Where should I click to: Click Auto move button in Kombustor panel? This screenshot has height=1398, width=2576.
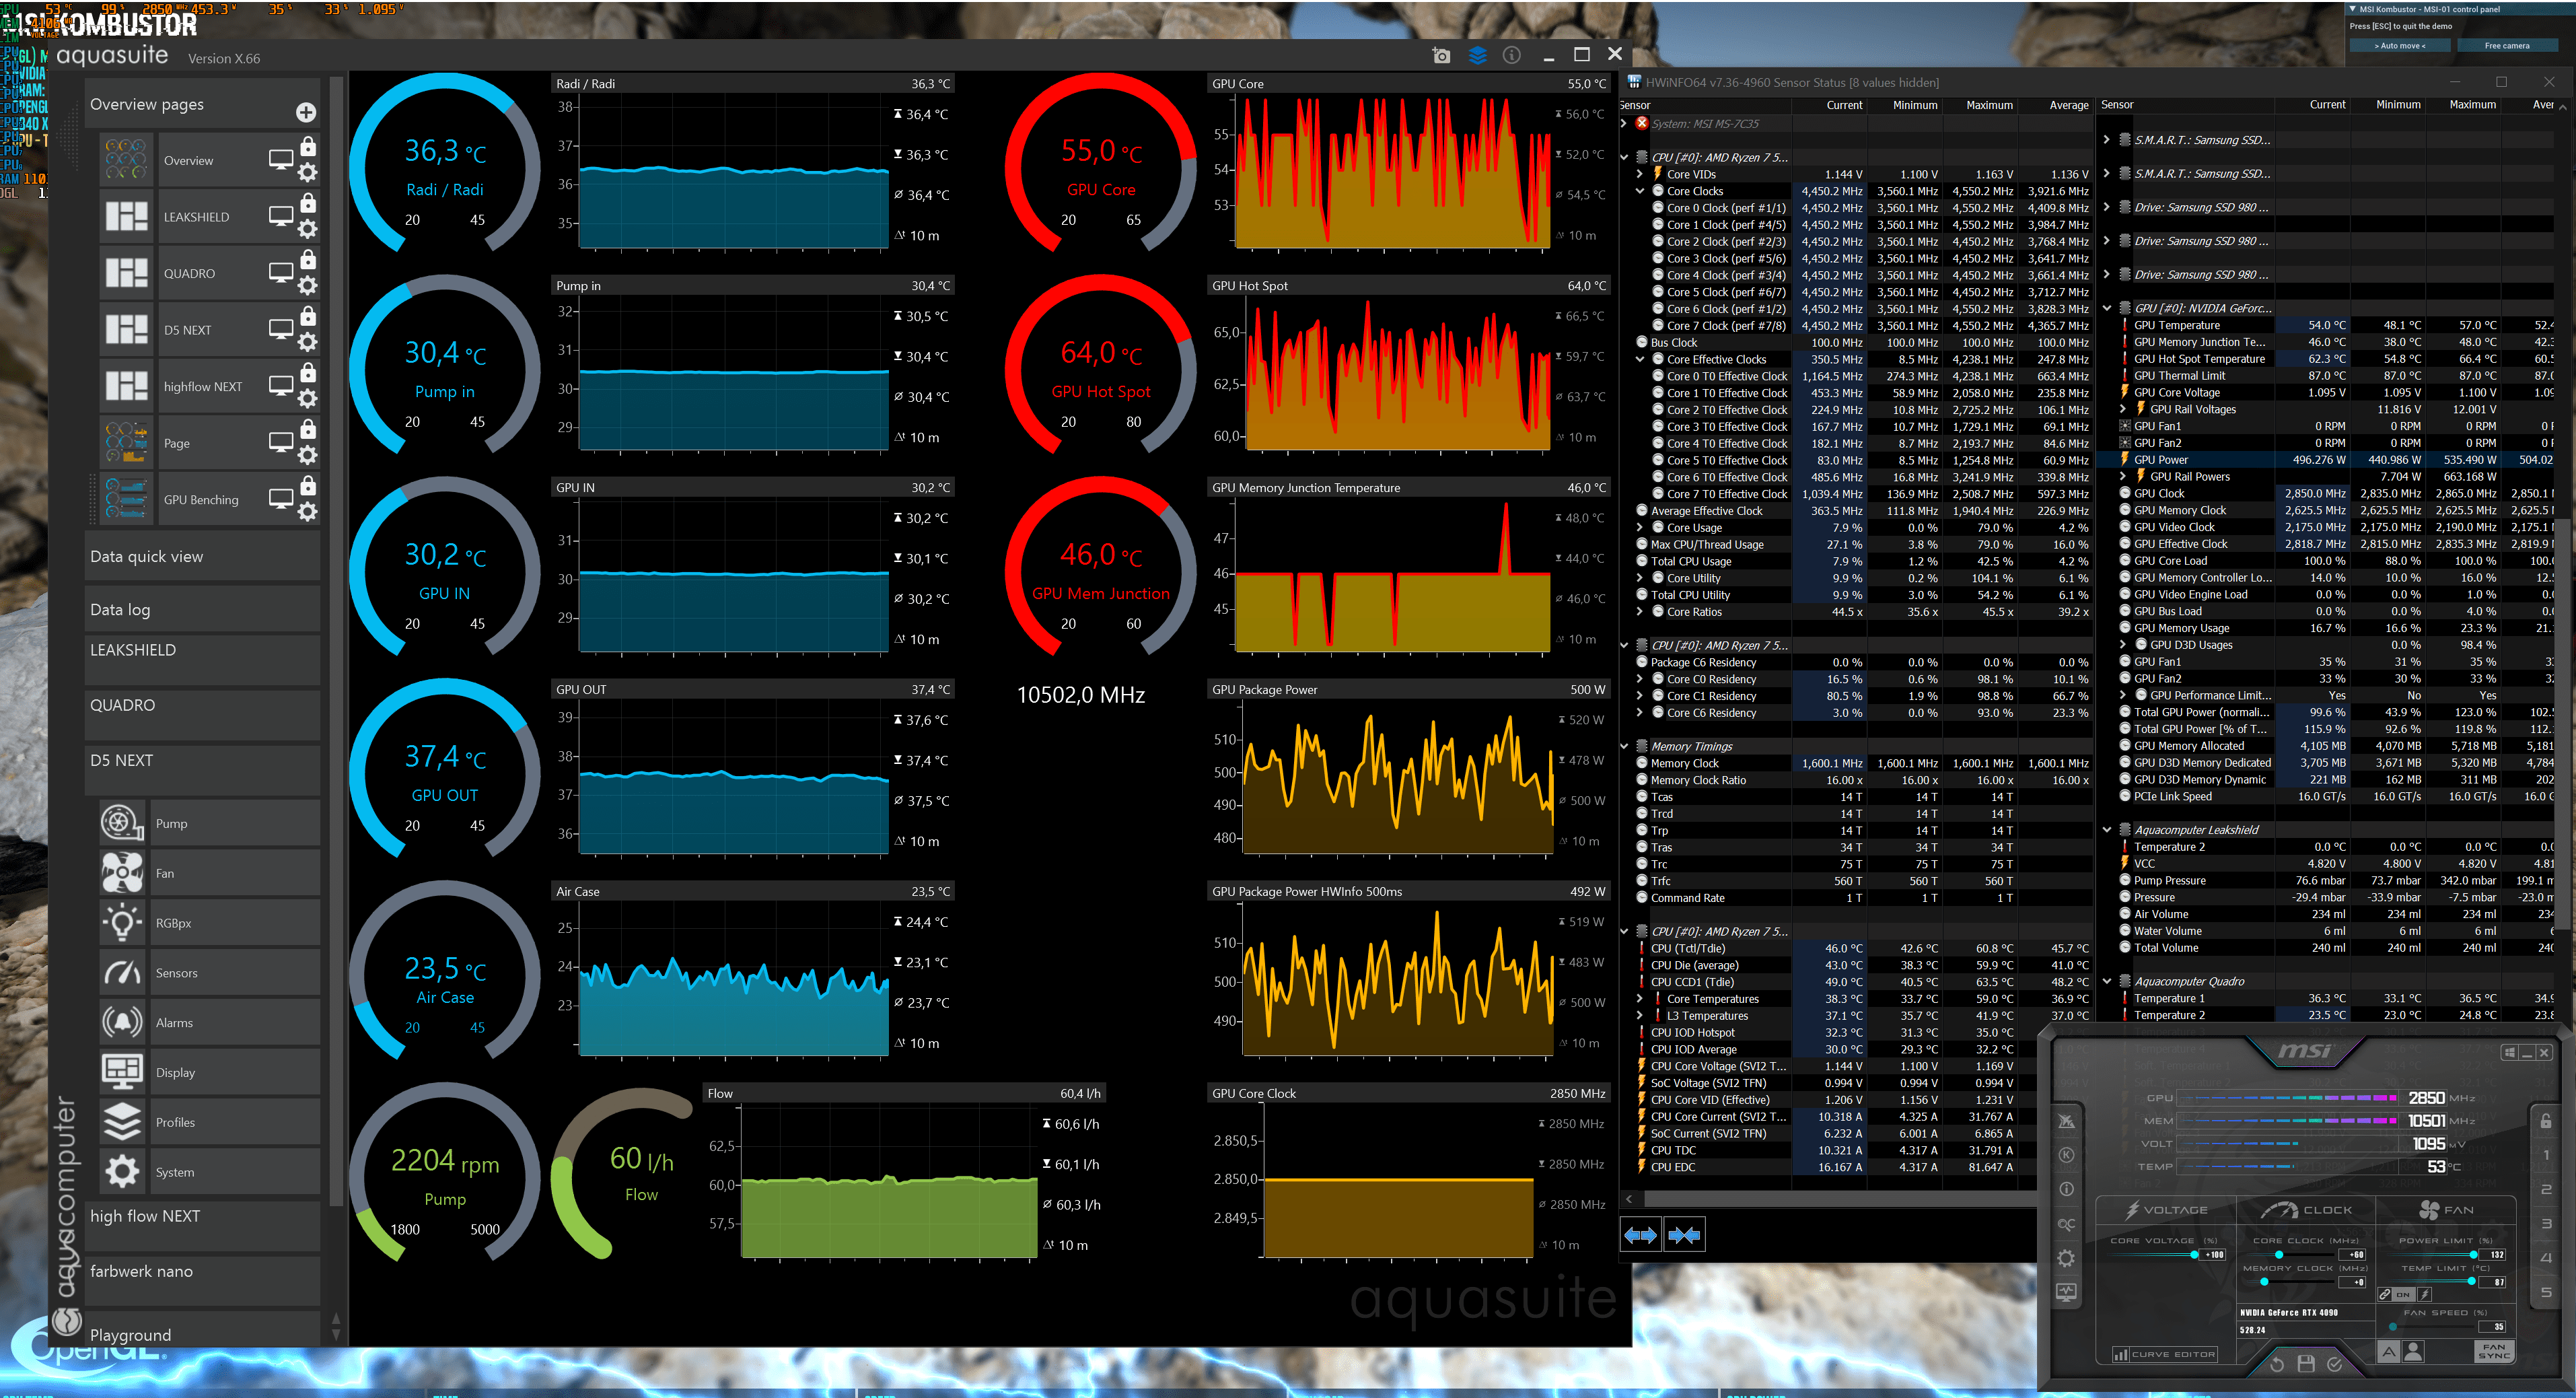(2400, 45)
